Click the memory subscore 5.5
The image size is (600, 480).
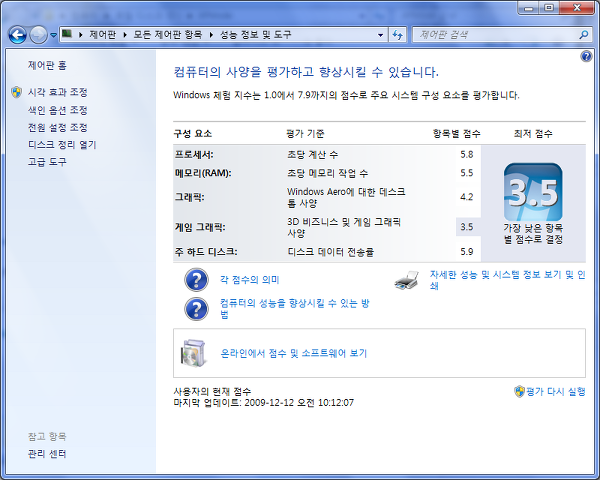click(466, 173)
